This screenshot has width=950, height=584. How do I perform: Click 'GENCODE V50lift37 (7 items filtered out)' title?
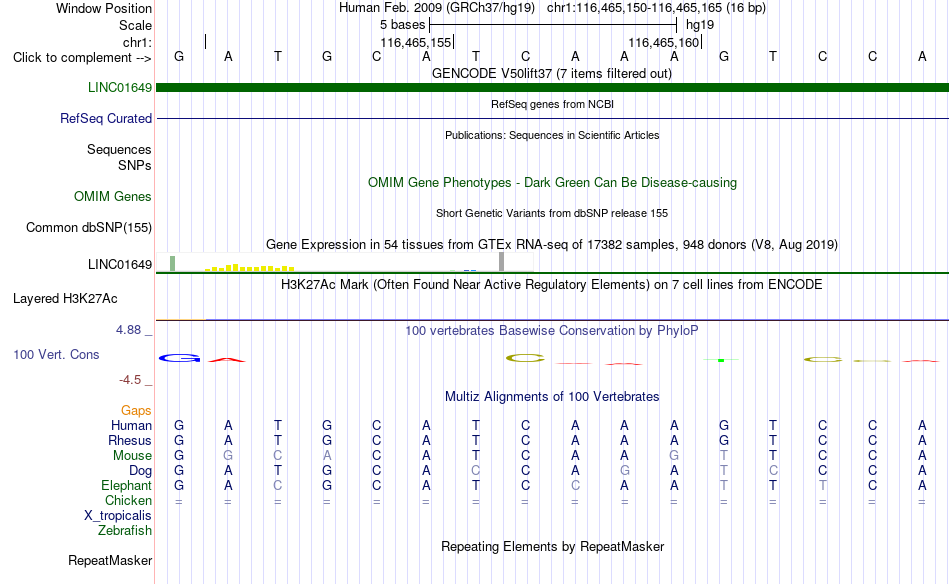(x=552, y=73)
